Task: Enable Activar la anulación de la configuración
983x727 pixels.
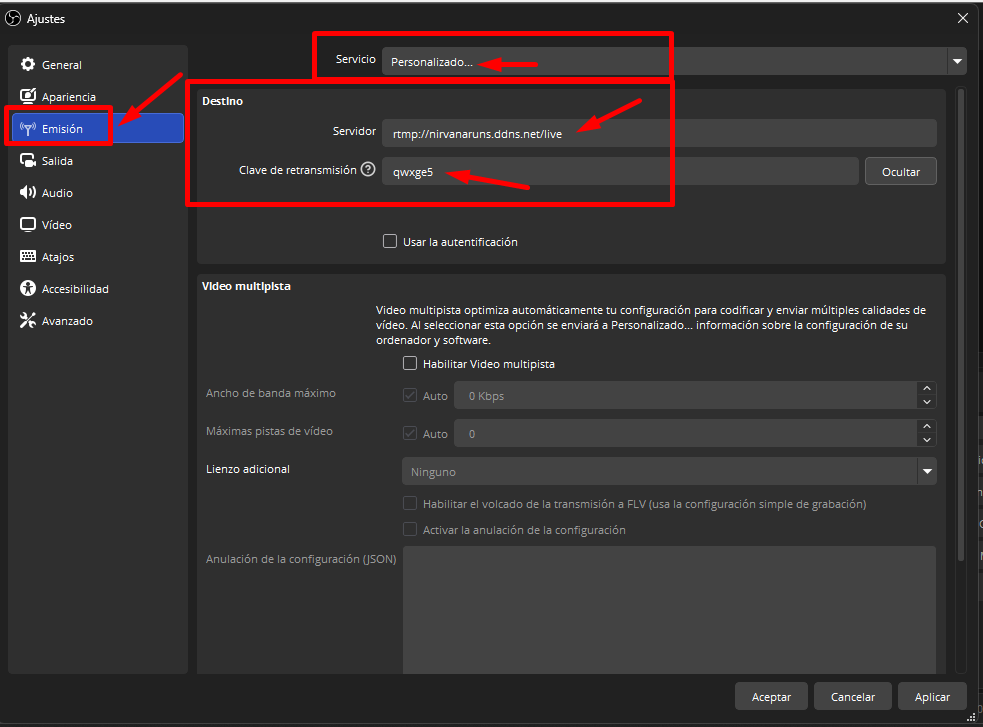Action: click(410, 529)
